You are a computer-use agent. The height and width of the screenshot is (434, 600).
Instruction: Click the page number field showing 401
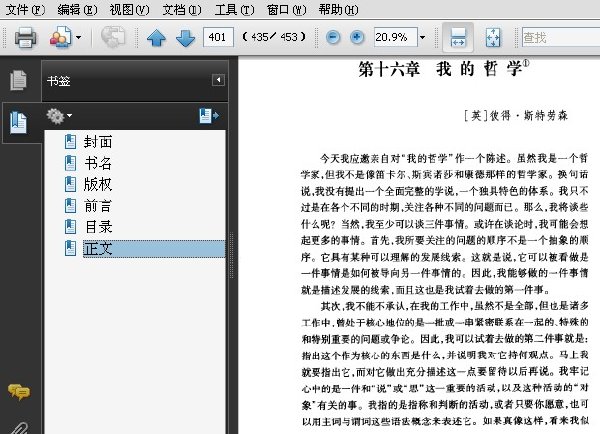pos(218,37)
